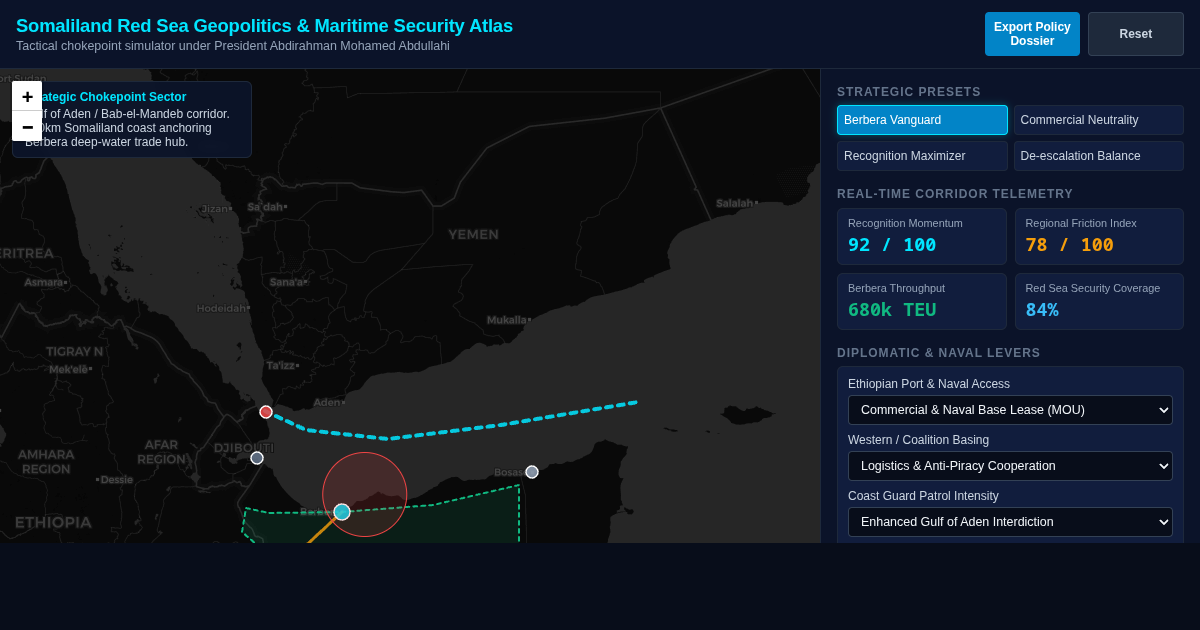
Task: Click the DJIBOUTI label on the map
Action: click(243, 448)
